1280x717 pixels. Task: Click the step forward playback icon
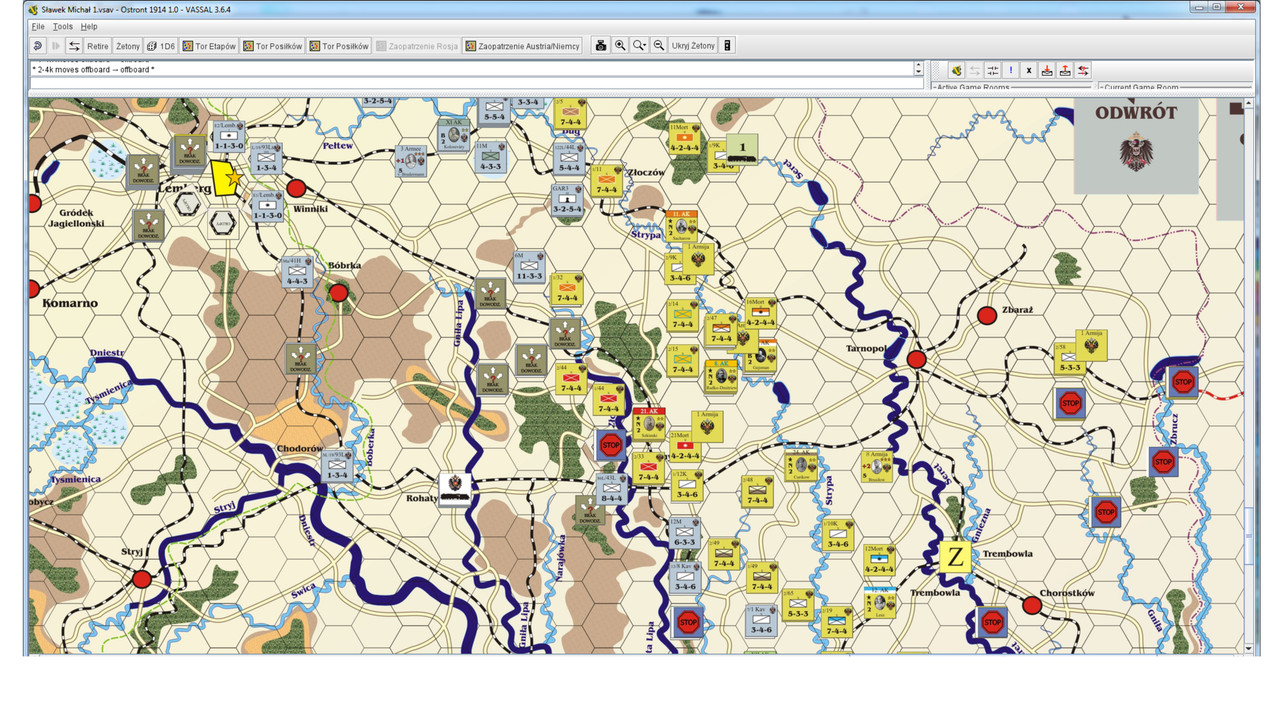pos(56,46)
